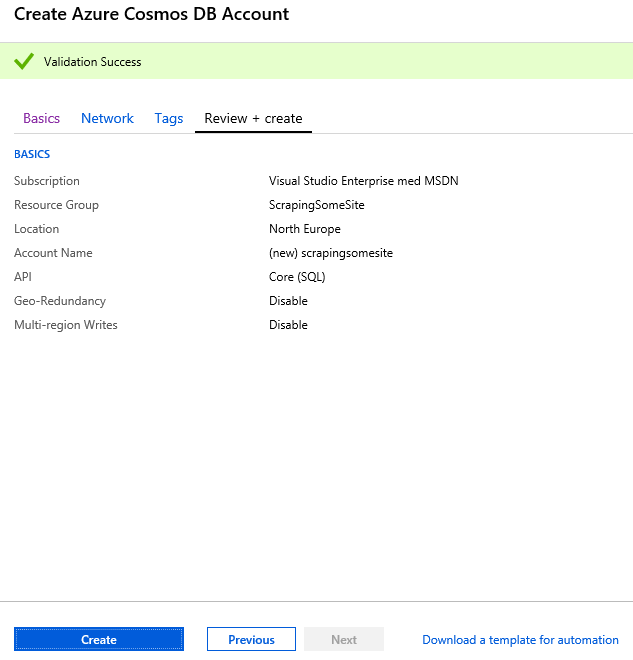Click the Multi-region Writes label
The height and width of the screenshot is (660, 633).
coord(66,325)
